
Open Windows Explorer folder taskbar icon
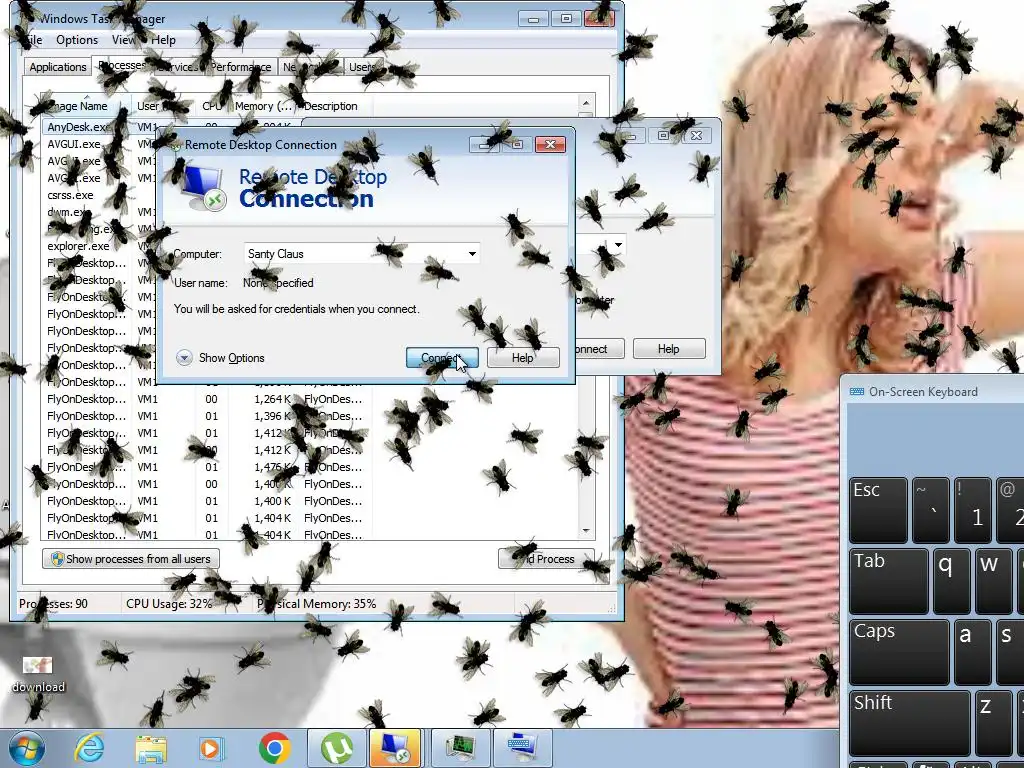coord(151,749)
